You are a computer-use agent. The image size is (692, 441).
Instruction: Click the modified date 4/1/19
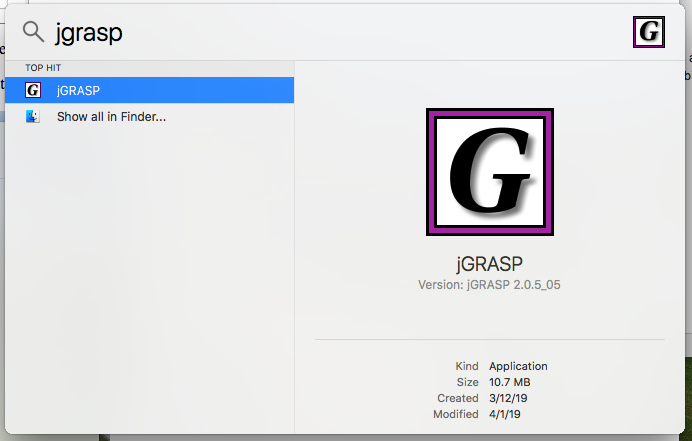click(x=504, y=414)
